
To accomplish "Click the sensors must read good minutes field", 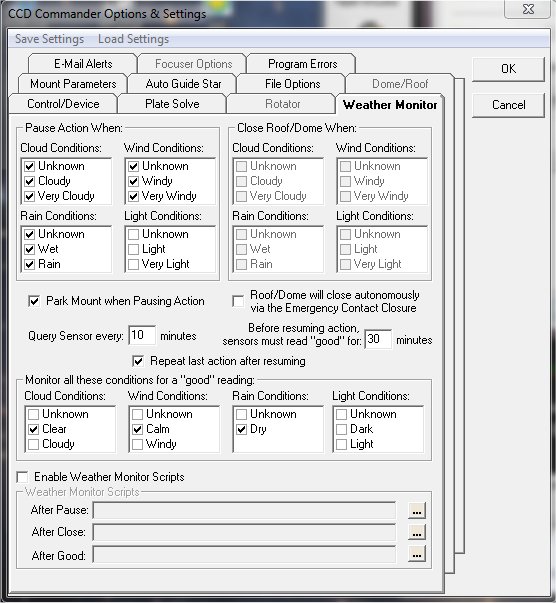I will 378,339.
